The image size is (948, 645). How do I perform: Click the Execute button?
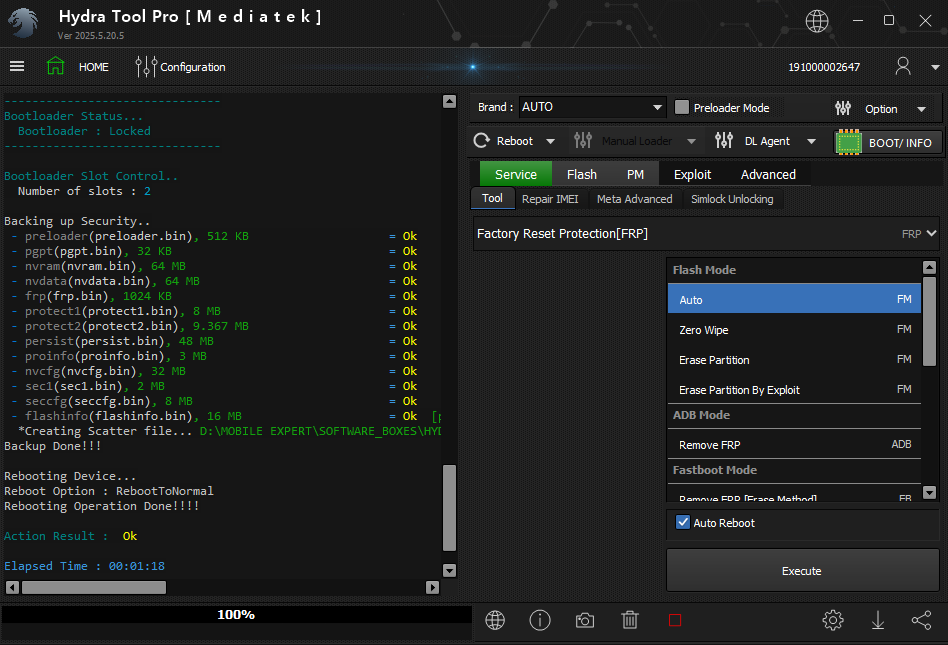pyautogui.click(x=802, y=571)
